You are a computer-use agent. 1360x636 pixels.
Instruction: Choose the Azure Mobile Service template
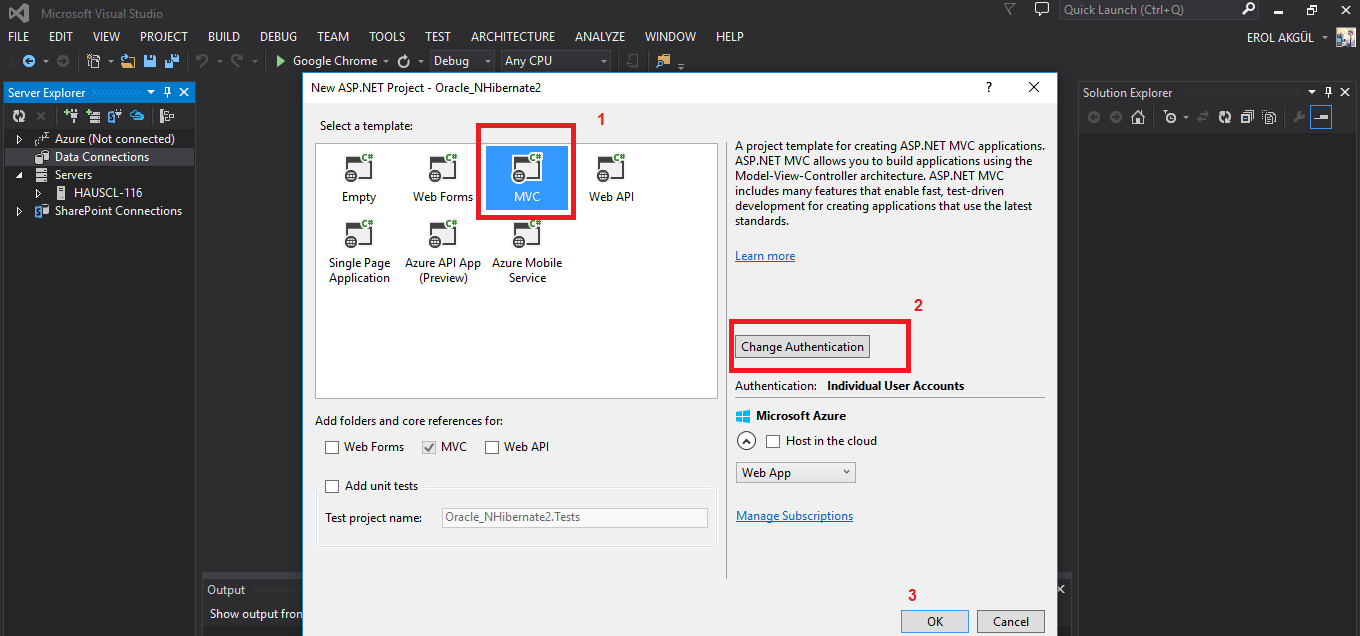click(x=527, y=236)
